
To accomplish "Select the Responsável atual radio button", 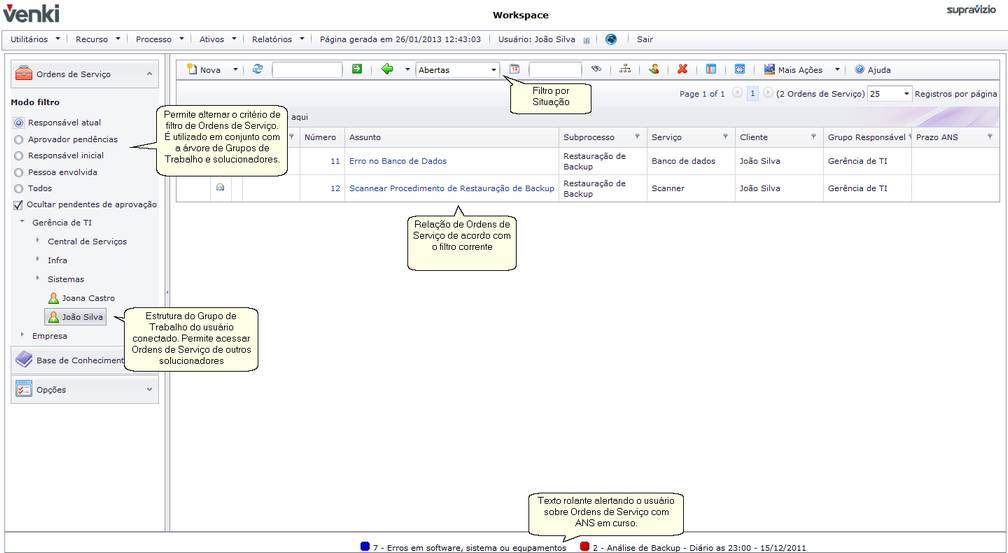I will (x=19, y=122).
